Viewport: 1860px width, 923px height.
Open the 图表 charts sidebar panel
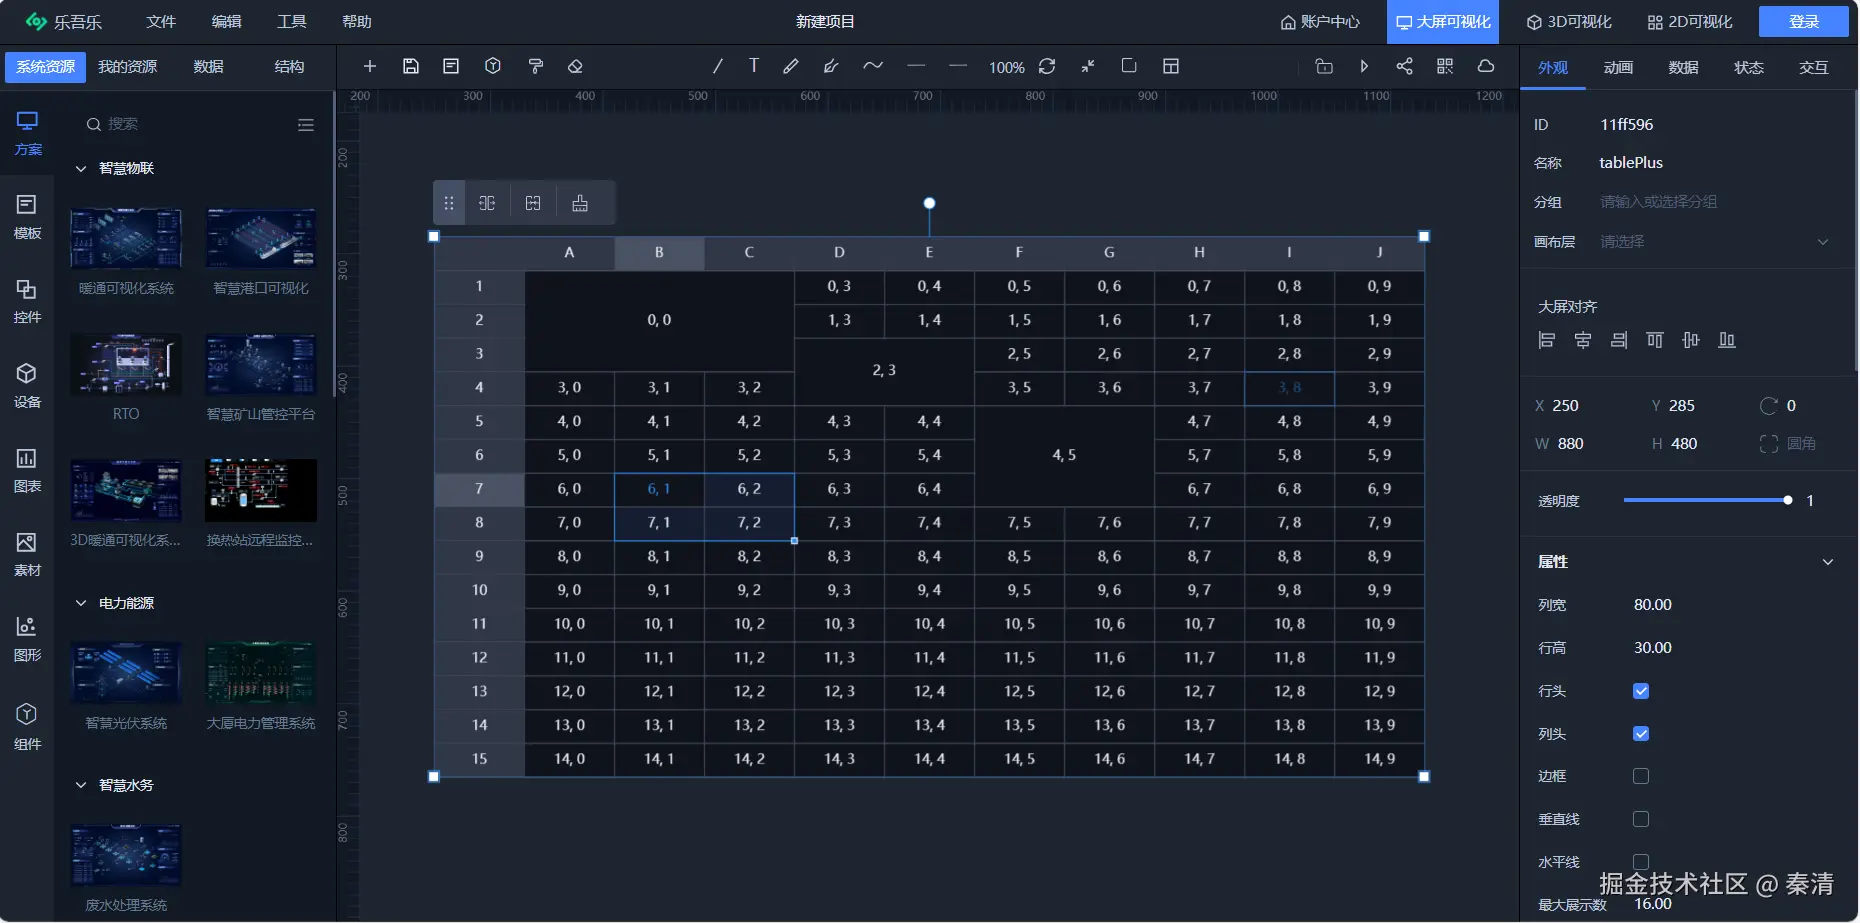pyautogui.click(x=27, y=470)
